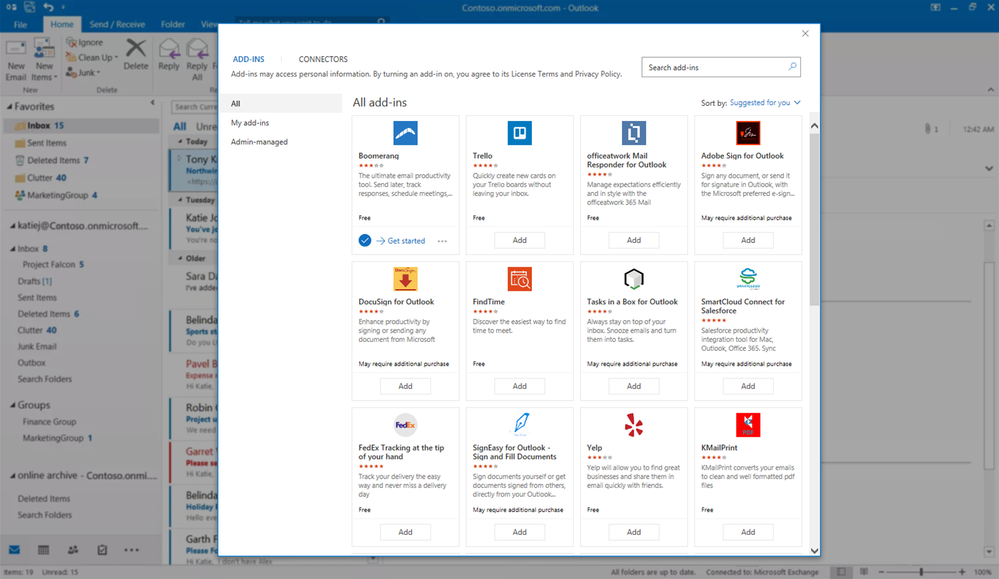Open the Calendar view icon in navigation bar
This screenshot has height=579, width=999.
tap(43, 550)
